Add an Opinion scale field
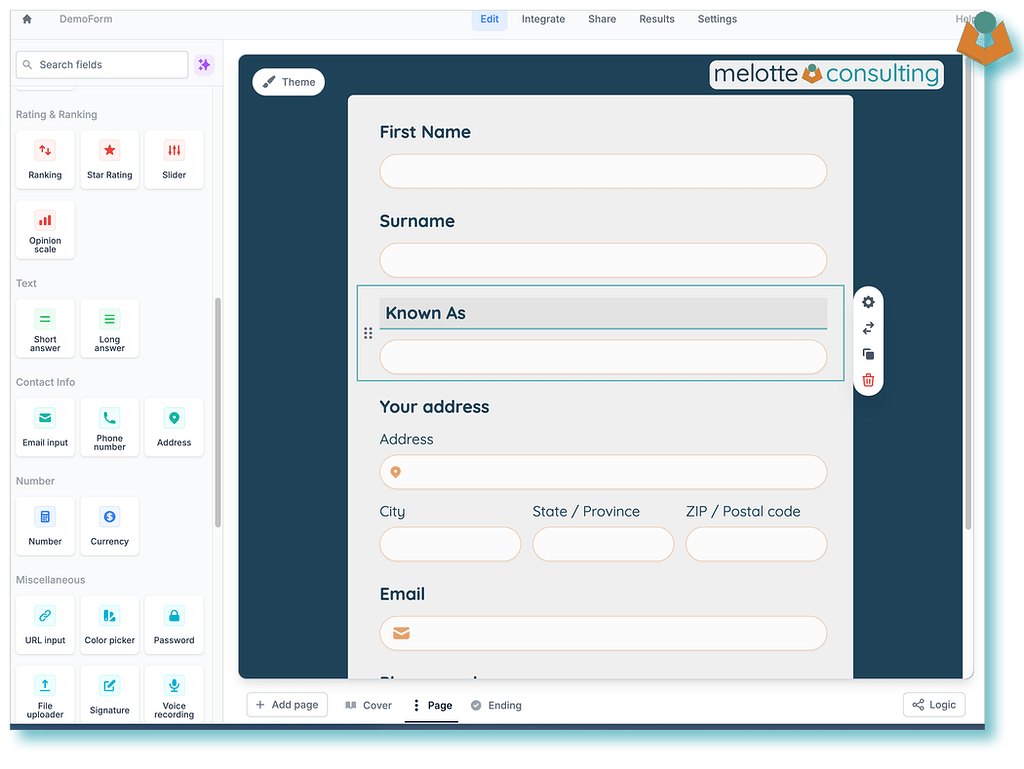1024x769 pixels. [45, 229]
